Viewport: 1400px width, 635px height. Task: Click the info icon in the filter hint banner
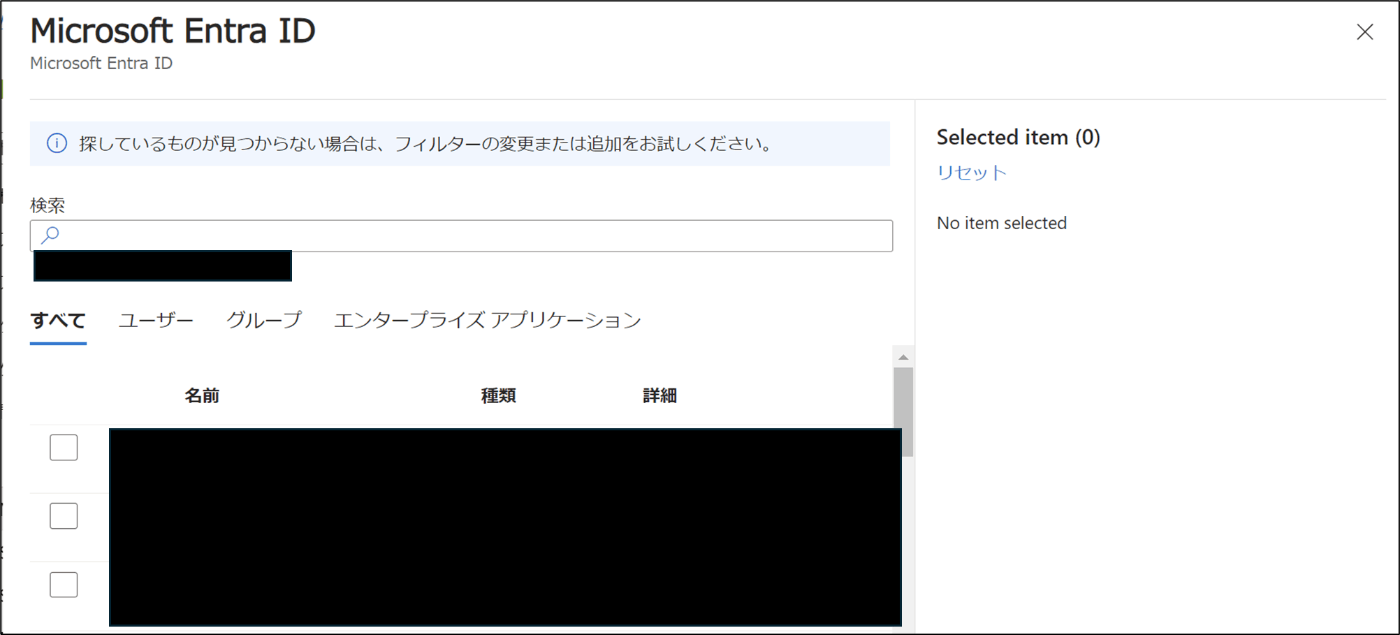click(x=57, y=144)
